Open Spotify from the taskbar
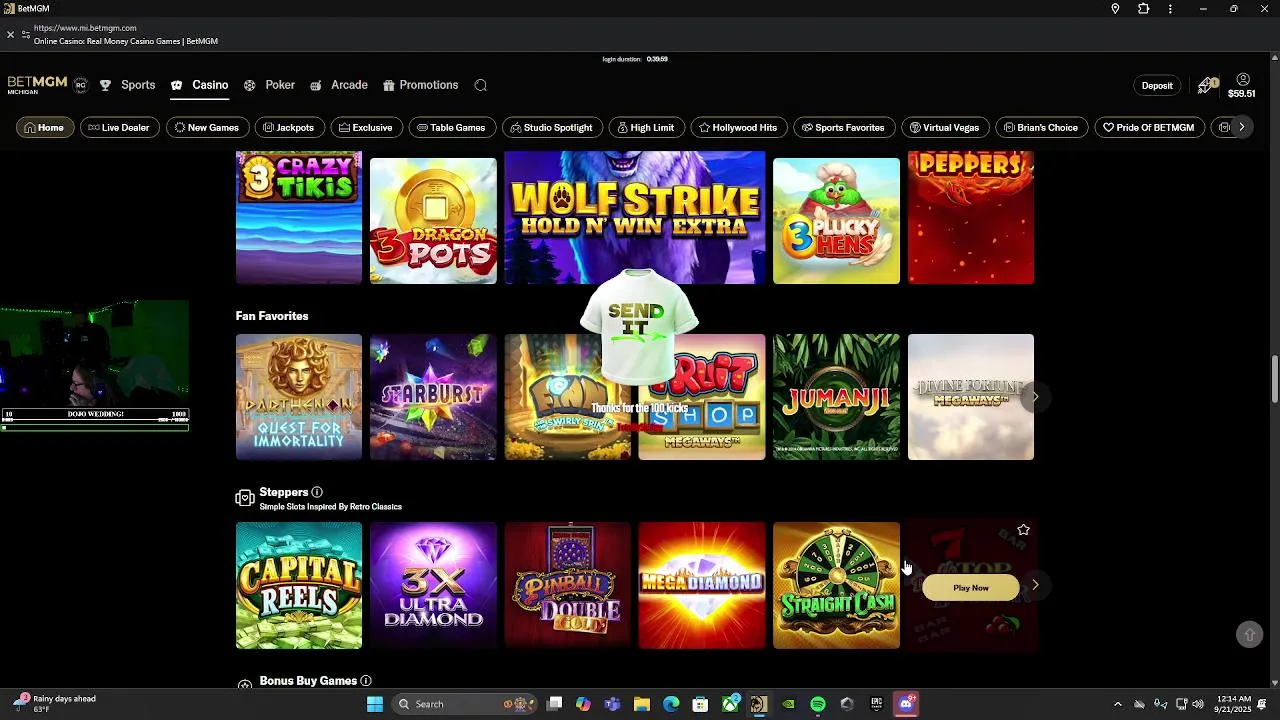The image size is (1280, 720). pyautogui.click(x=818, y=704)
